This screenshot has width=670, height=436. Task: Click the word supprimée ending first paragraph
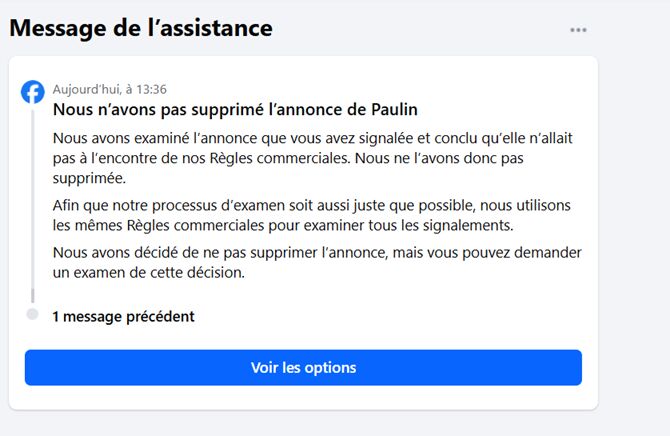(89, 178)
